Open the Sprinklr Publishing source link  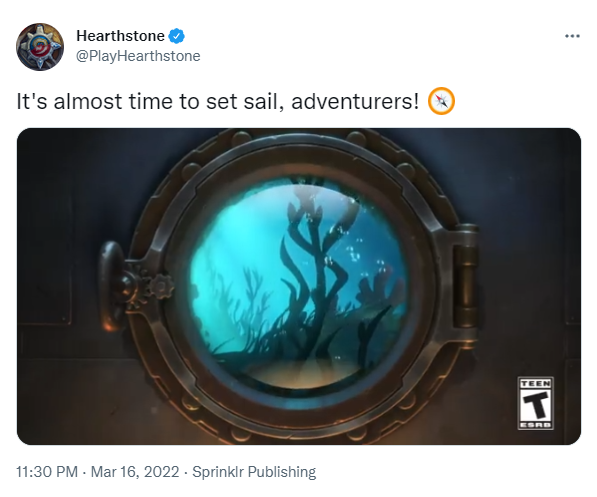pyautogui.click(x=254, y=472)
